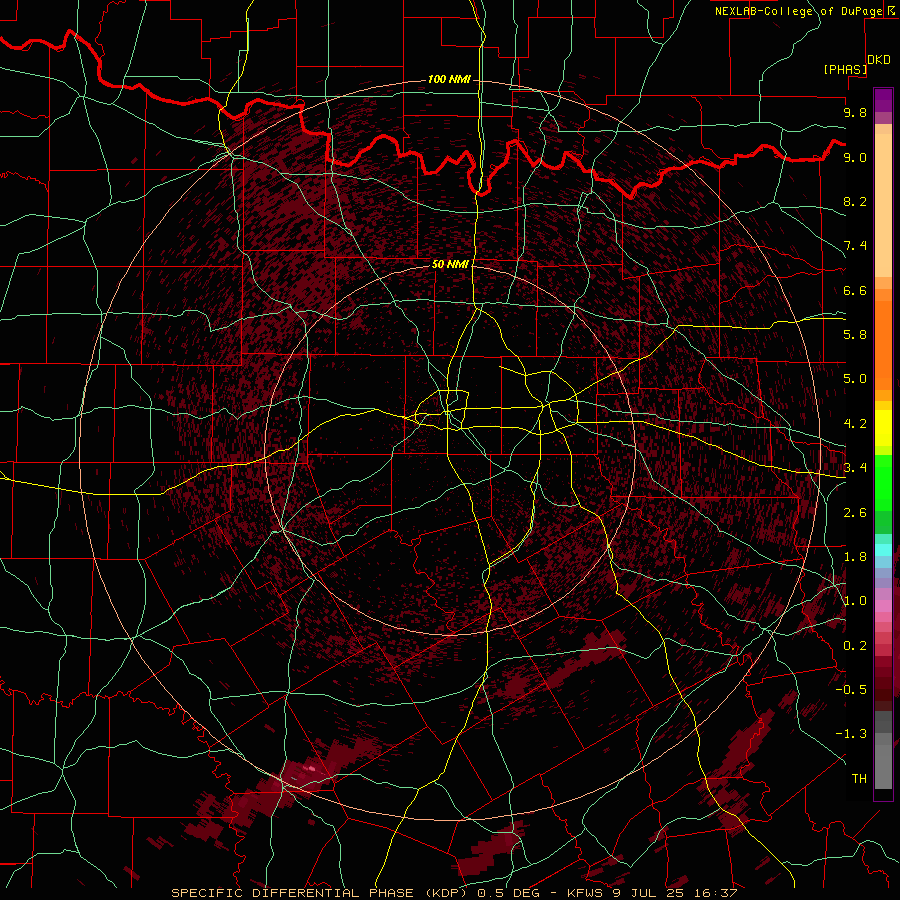
Task: Click the 8.2 value on color scale
Action: pos(855,201)
